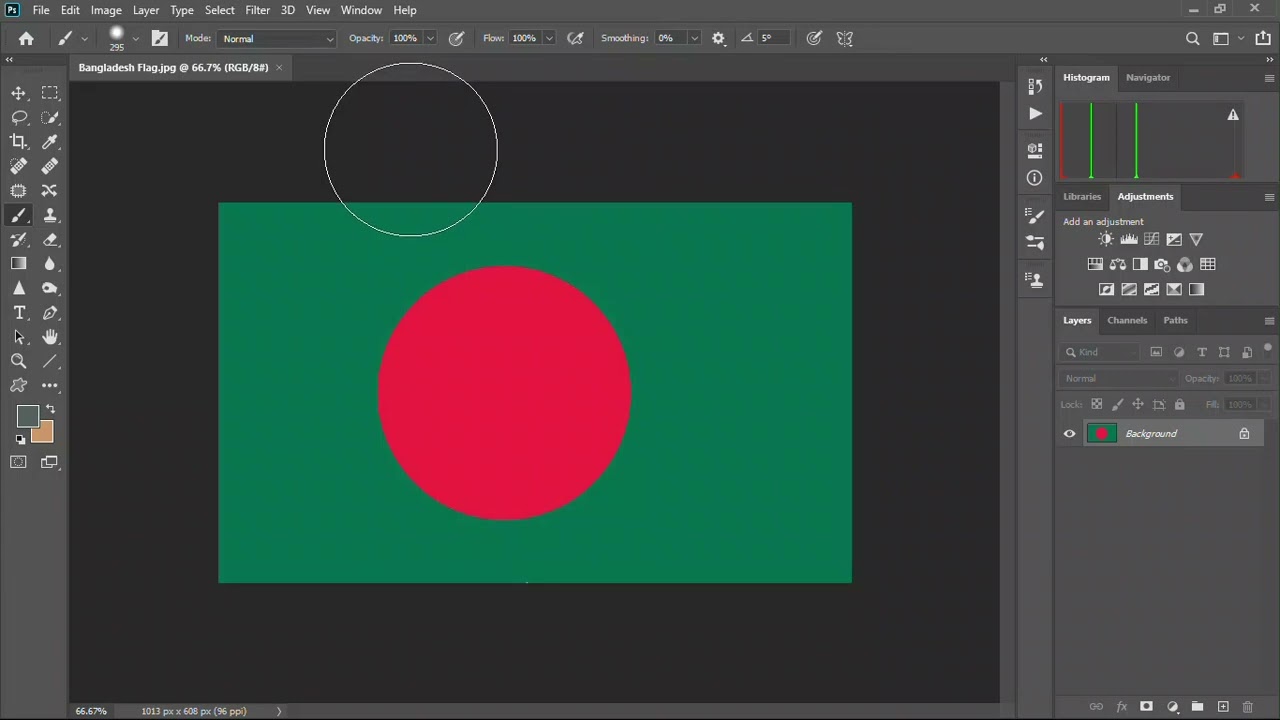This screenshot has width=1280, height=720.
Task: Click the delete layer trash button
Action: (1248, 707)
